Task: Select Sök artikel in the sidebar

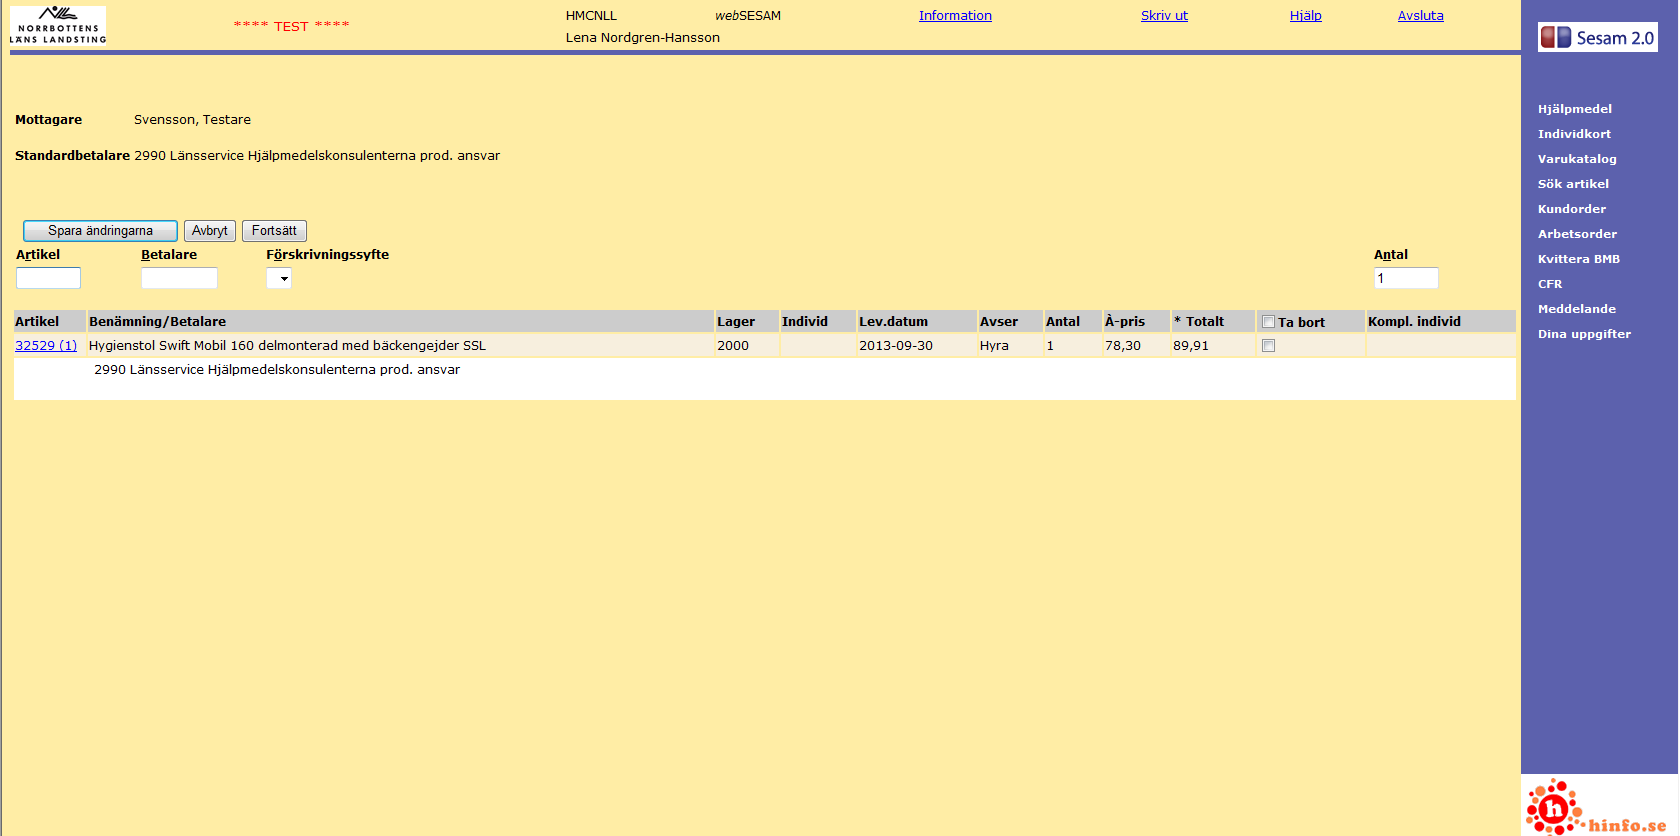Action: (1573, 184)
